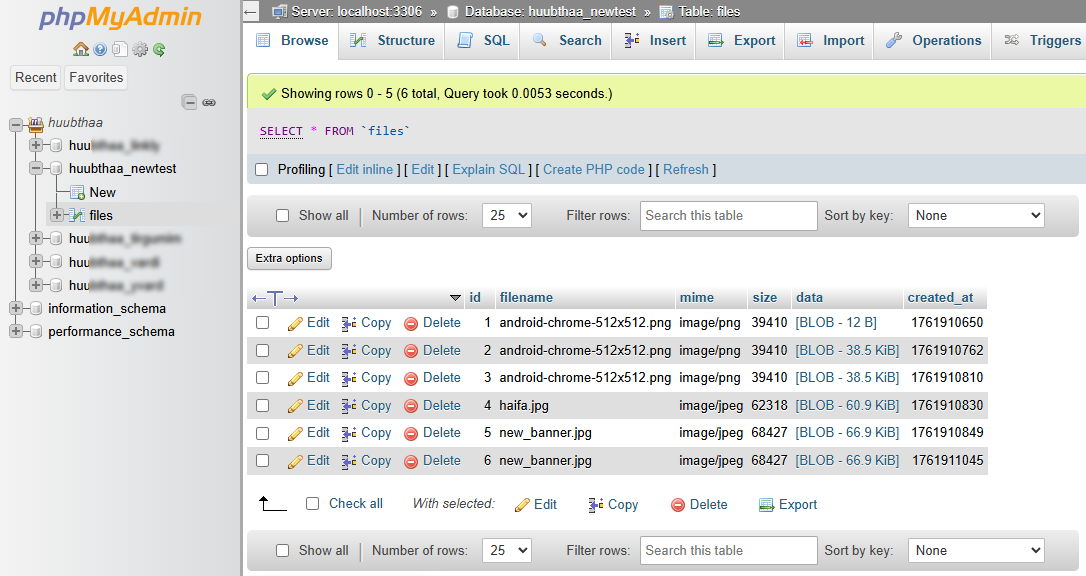This screenshot has width=1086, height=576.
Task: Sort by the filename column header
Action: pos(526,298)
